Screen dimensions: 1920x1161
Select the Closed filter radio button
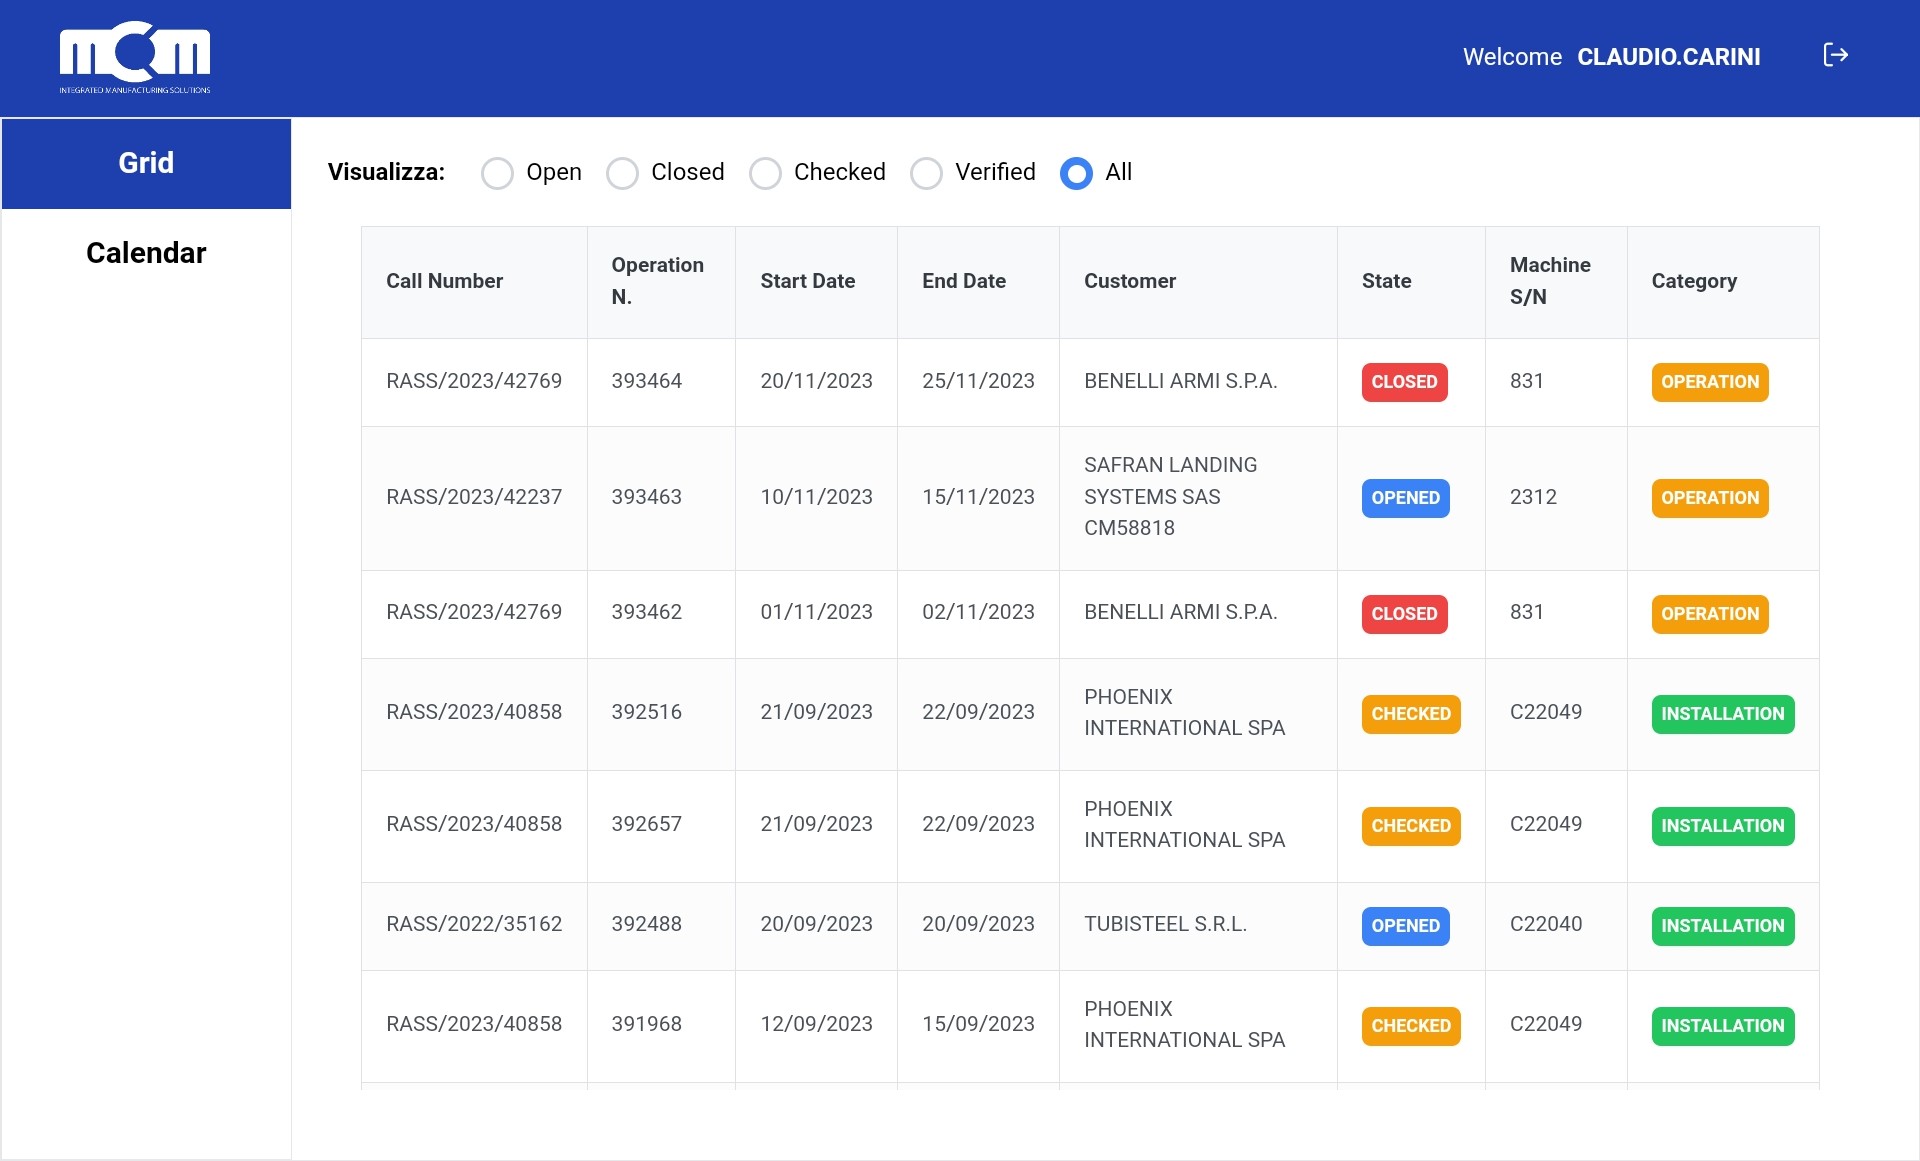tap(622, 173)
